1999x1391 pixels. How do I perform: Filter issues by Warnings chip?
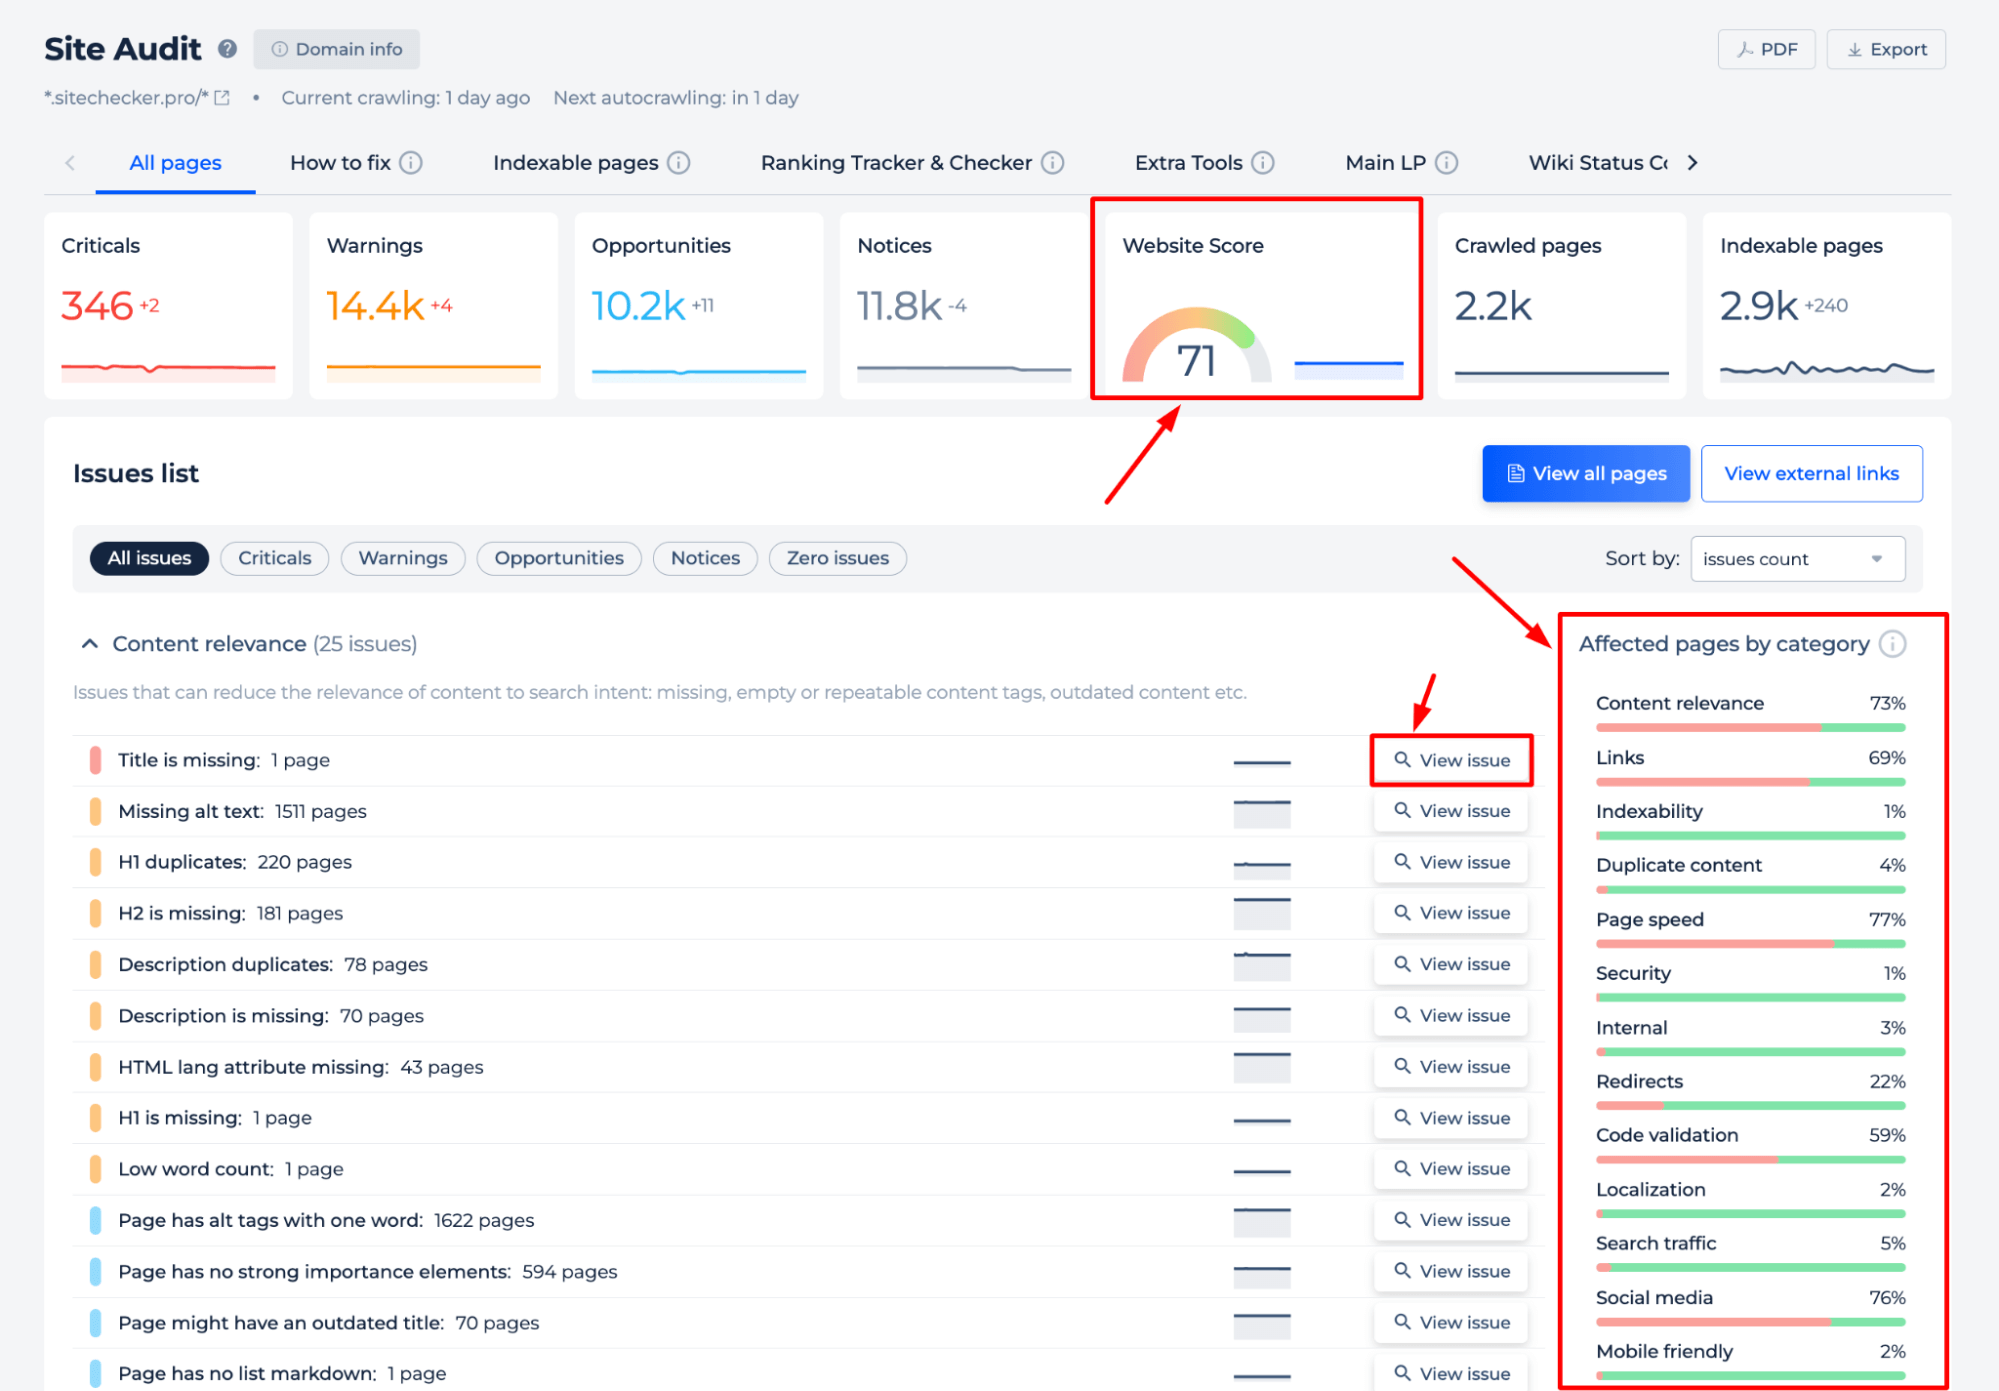click(x=403, y=558)
